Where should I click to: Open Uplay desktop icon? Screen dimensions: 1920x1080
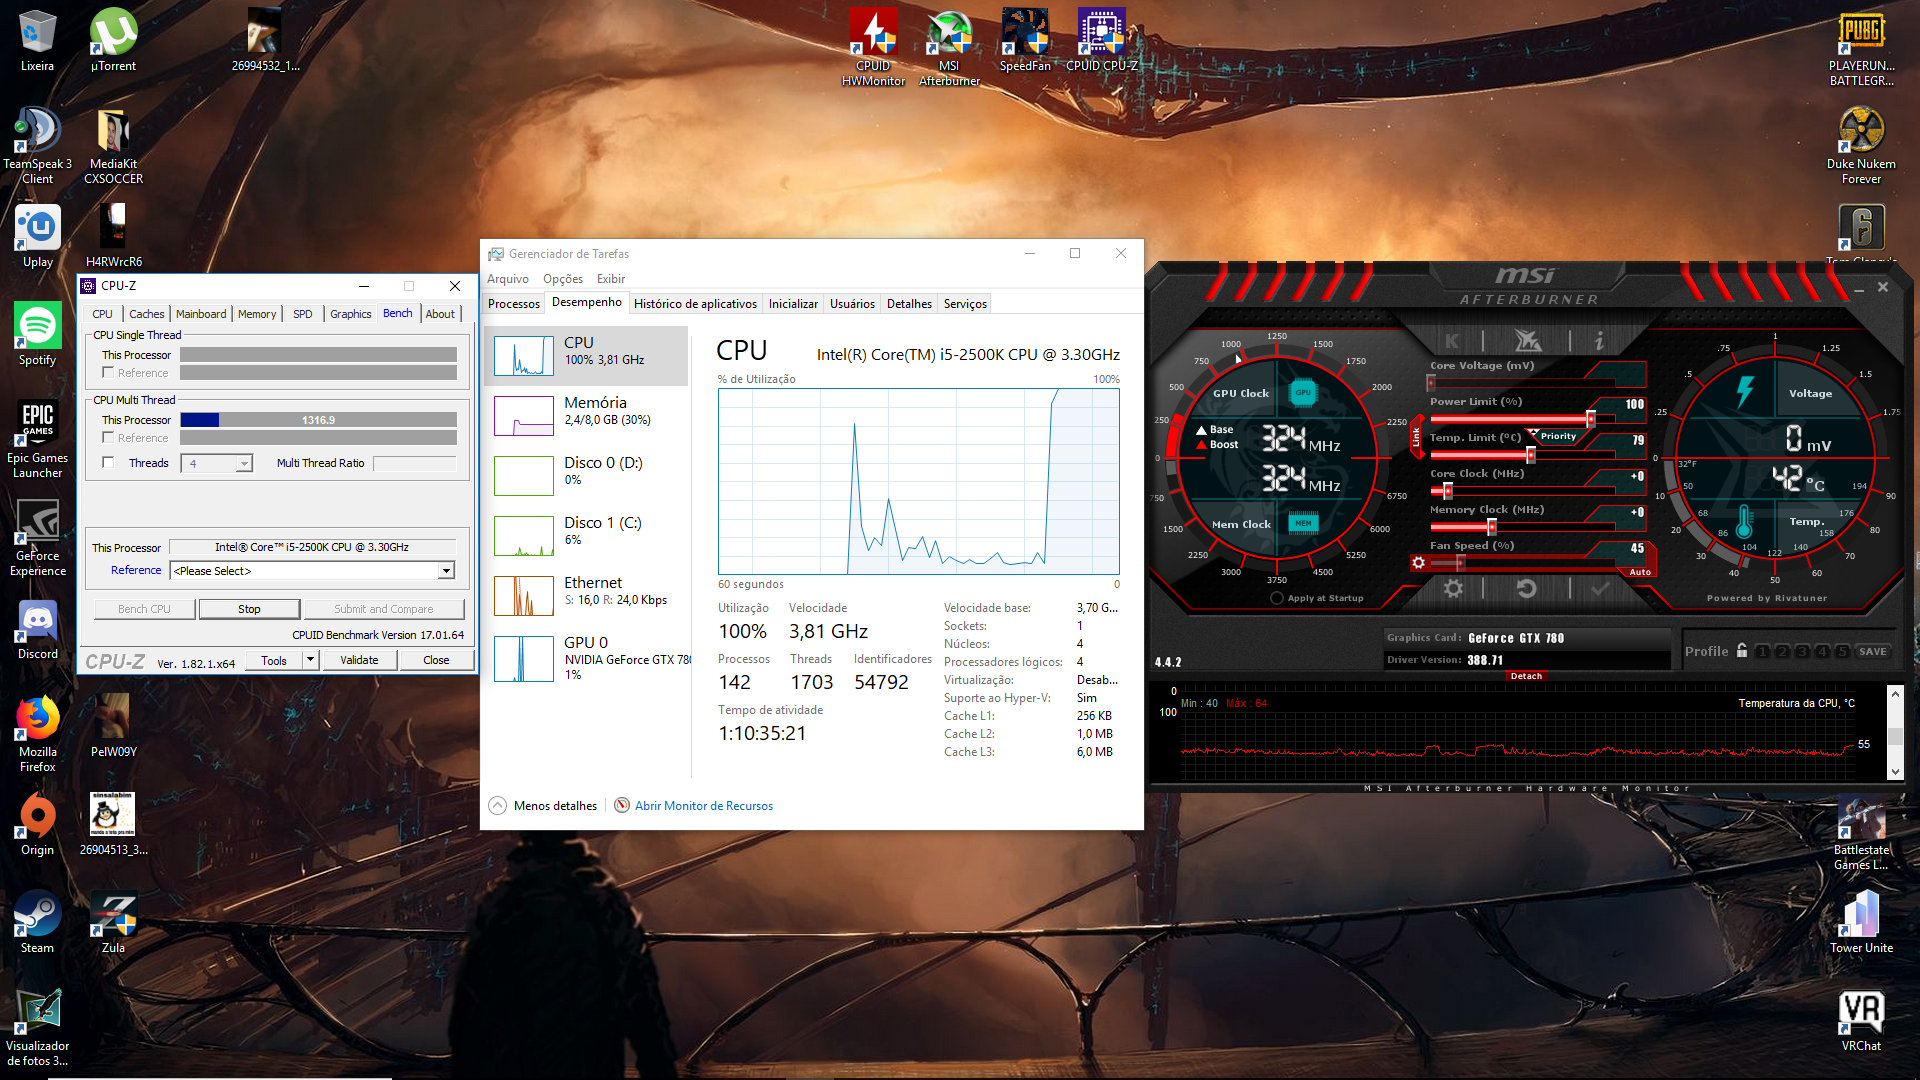(x=37, y=236)
